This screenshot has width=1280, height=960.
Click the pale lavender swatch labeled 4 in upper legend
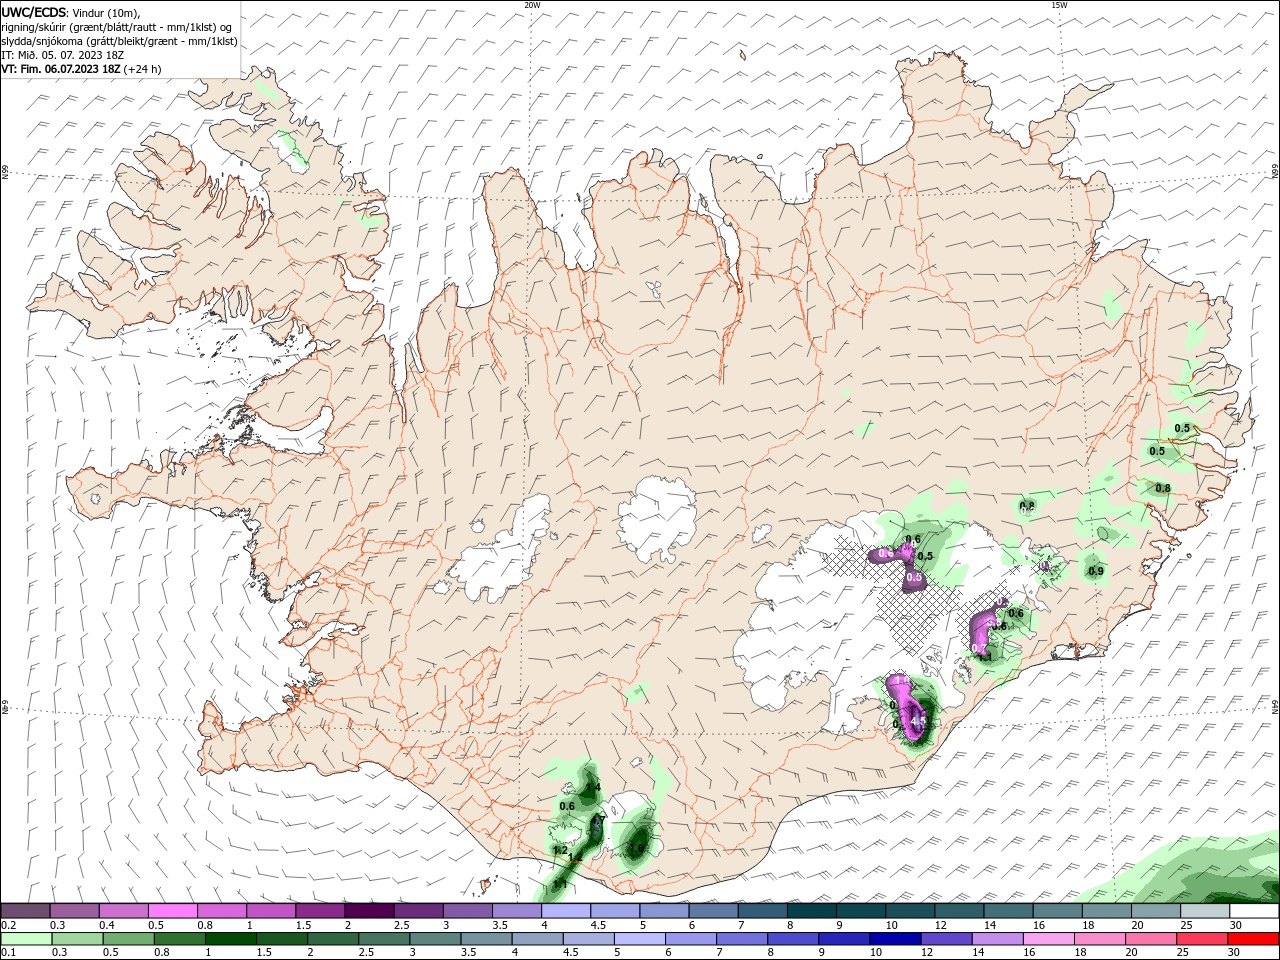(x=565, y=910)
